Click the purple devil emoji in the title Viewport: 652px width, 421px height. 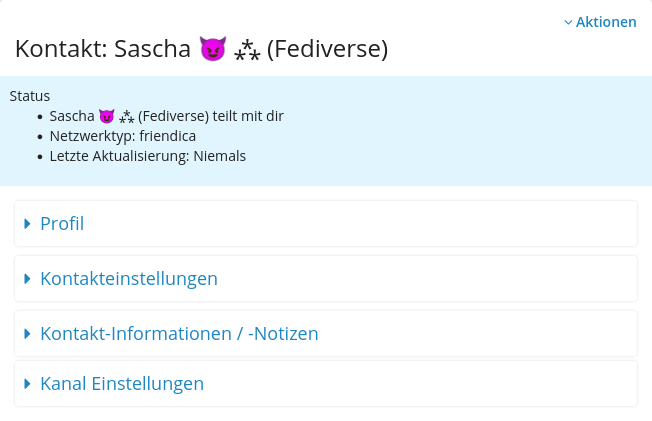click(x=213, y=49)
